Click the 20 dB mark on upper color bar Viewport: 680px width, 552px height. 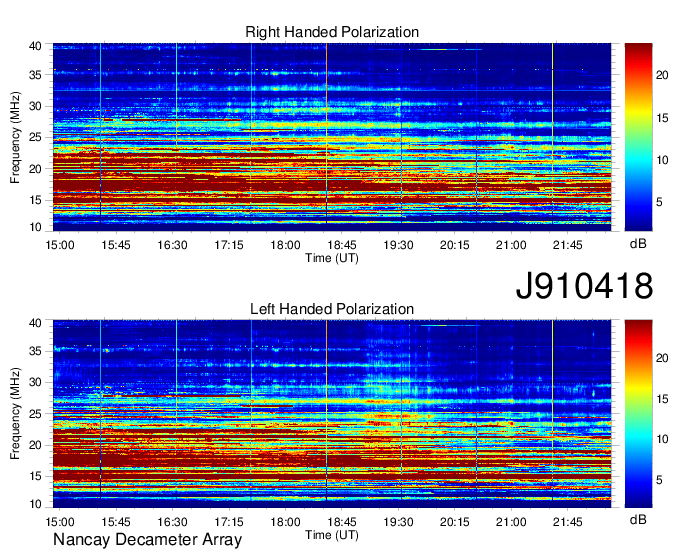(x=662, y=75)
